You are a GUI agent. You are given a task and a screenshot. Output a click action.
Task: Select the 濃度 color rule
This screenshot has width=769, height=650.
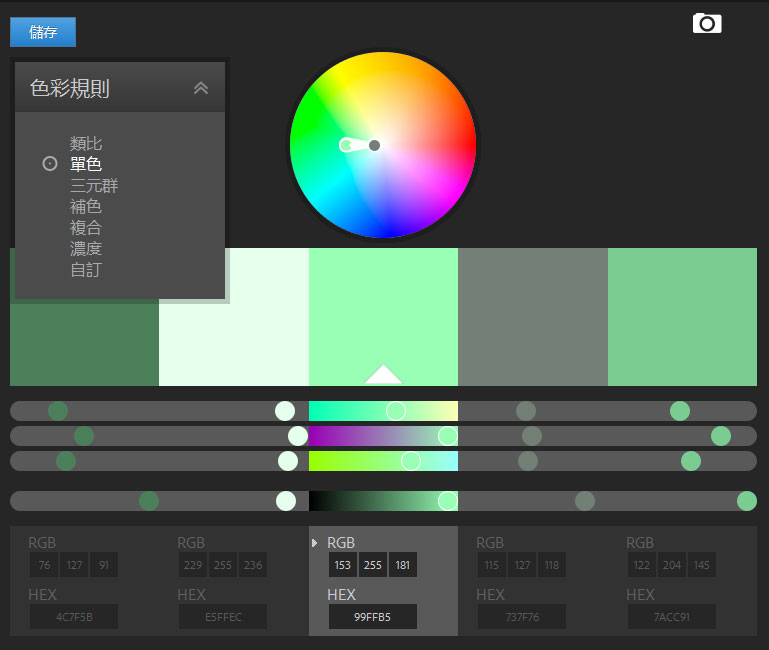point(86,249)
